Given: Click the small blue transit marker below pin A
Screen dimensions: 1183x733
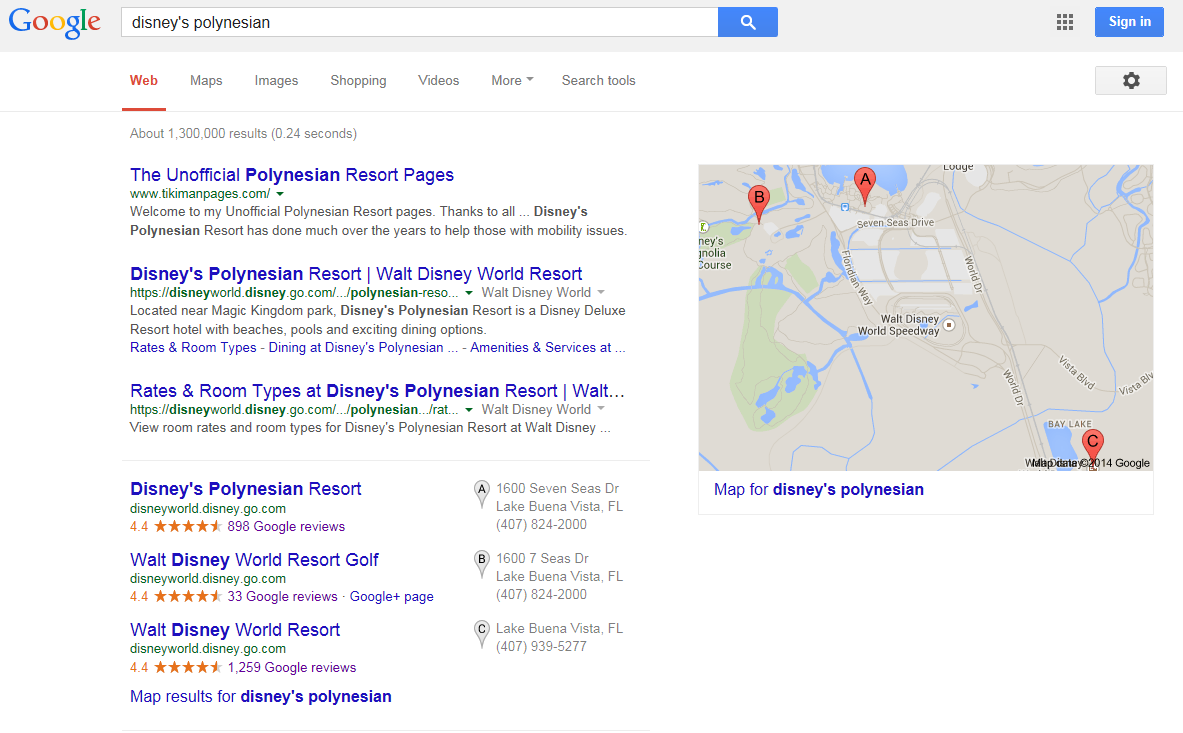Looking at the screenshot, I should pos(844,207).
